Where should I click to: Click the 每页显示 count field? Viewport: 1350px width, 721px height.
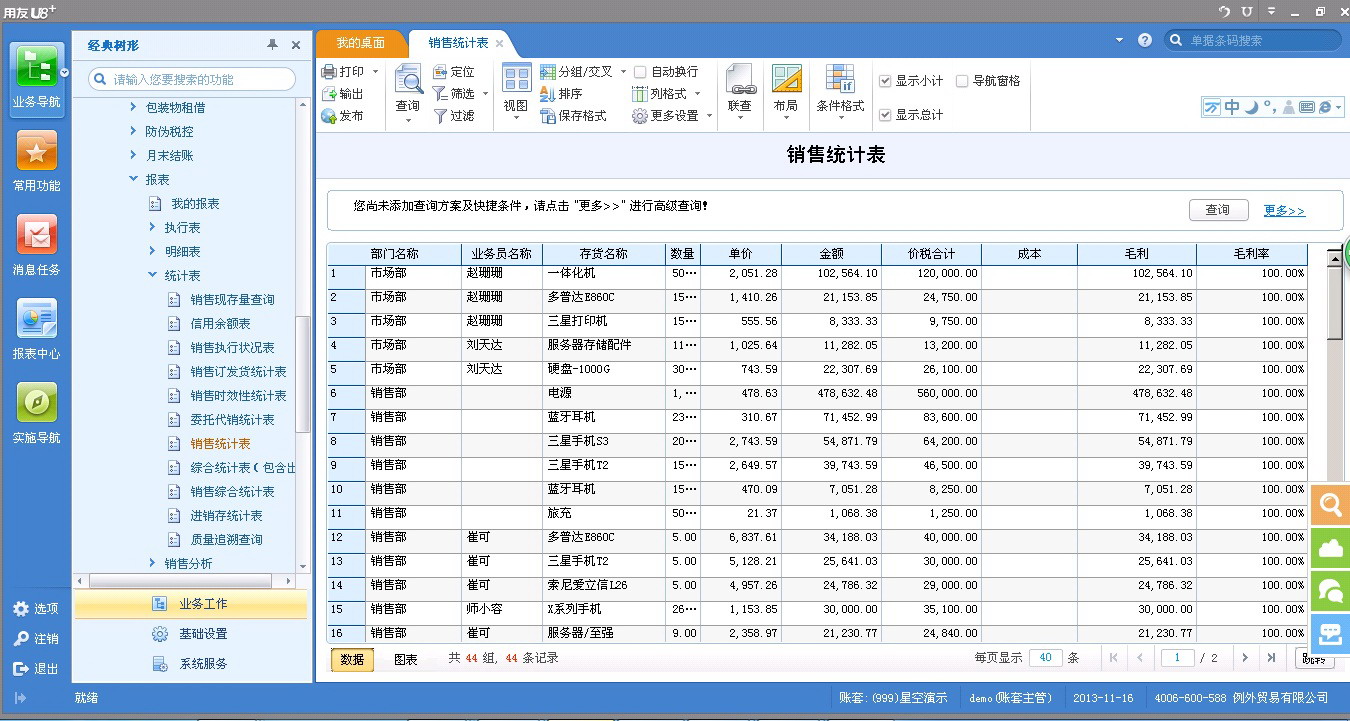(x=1045, y=658)
